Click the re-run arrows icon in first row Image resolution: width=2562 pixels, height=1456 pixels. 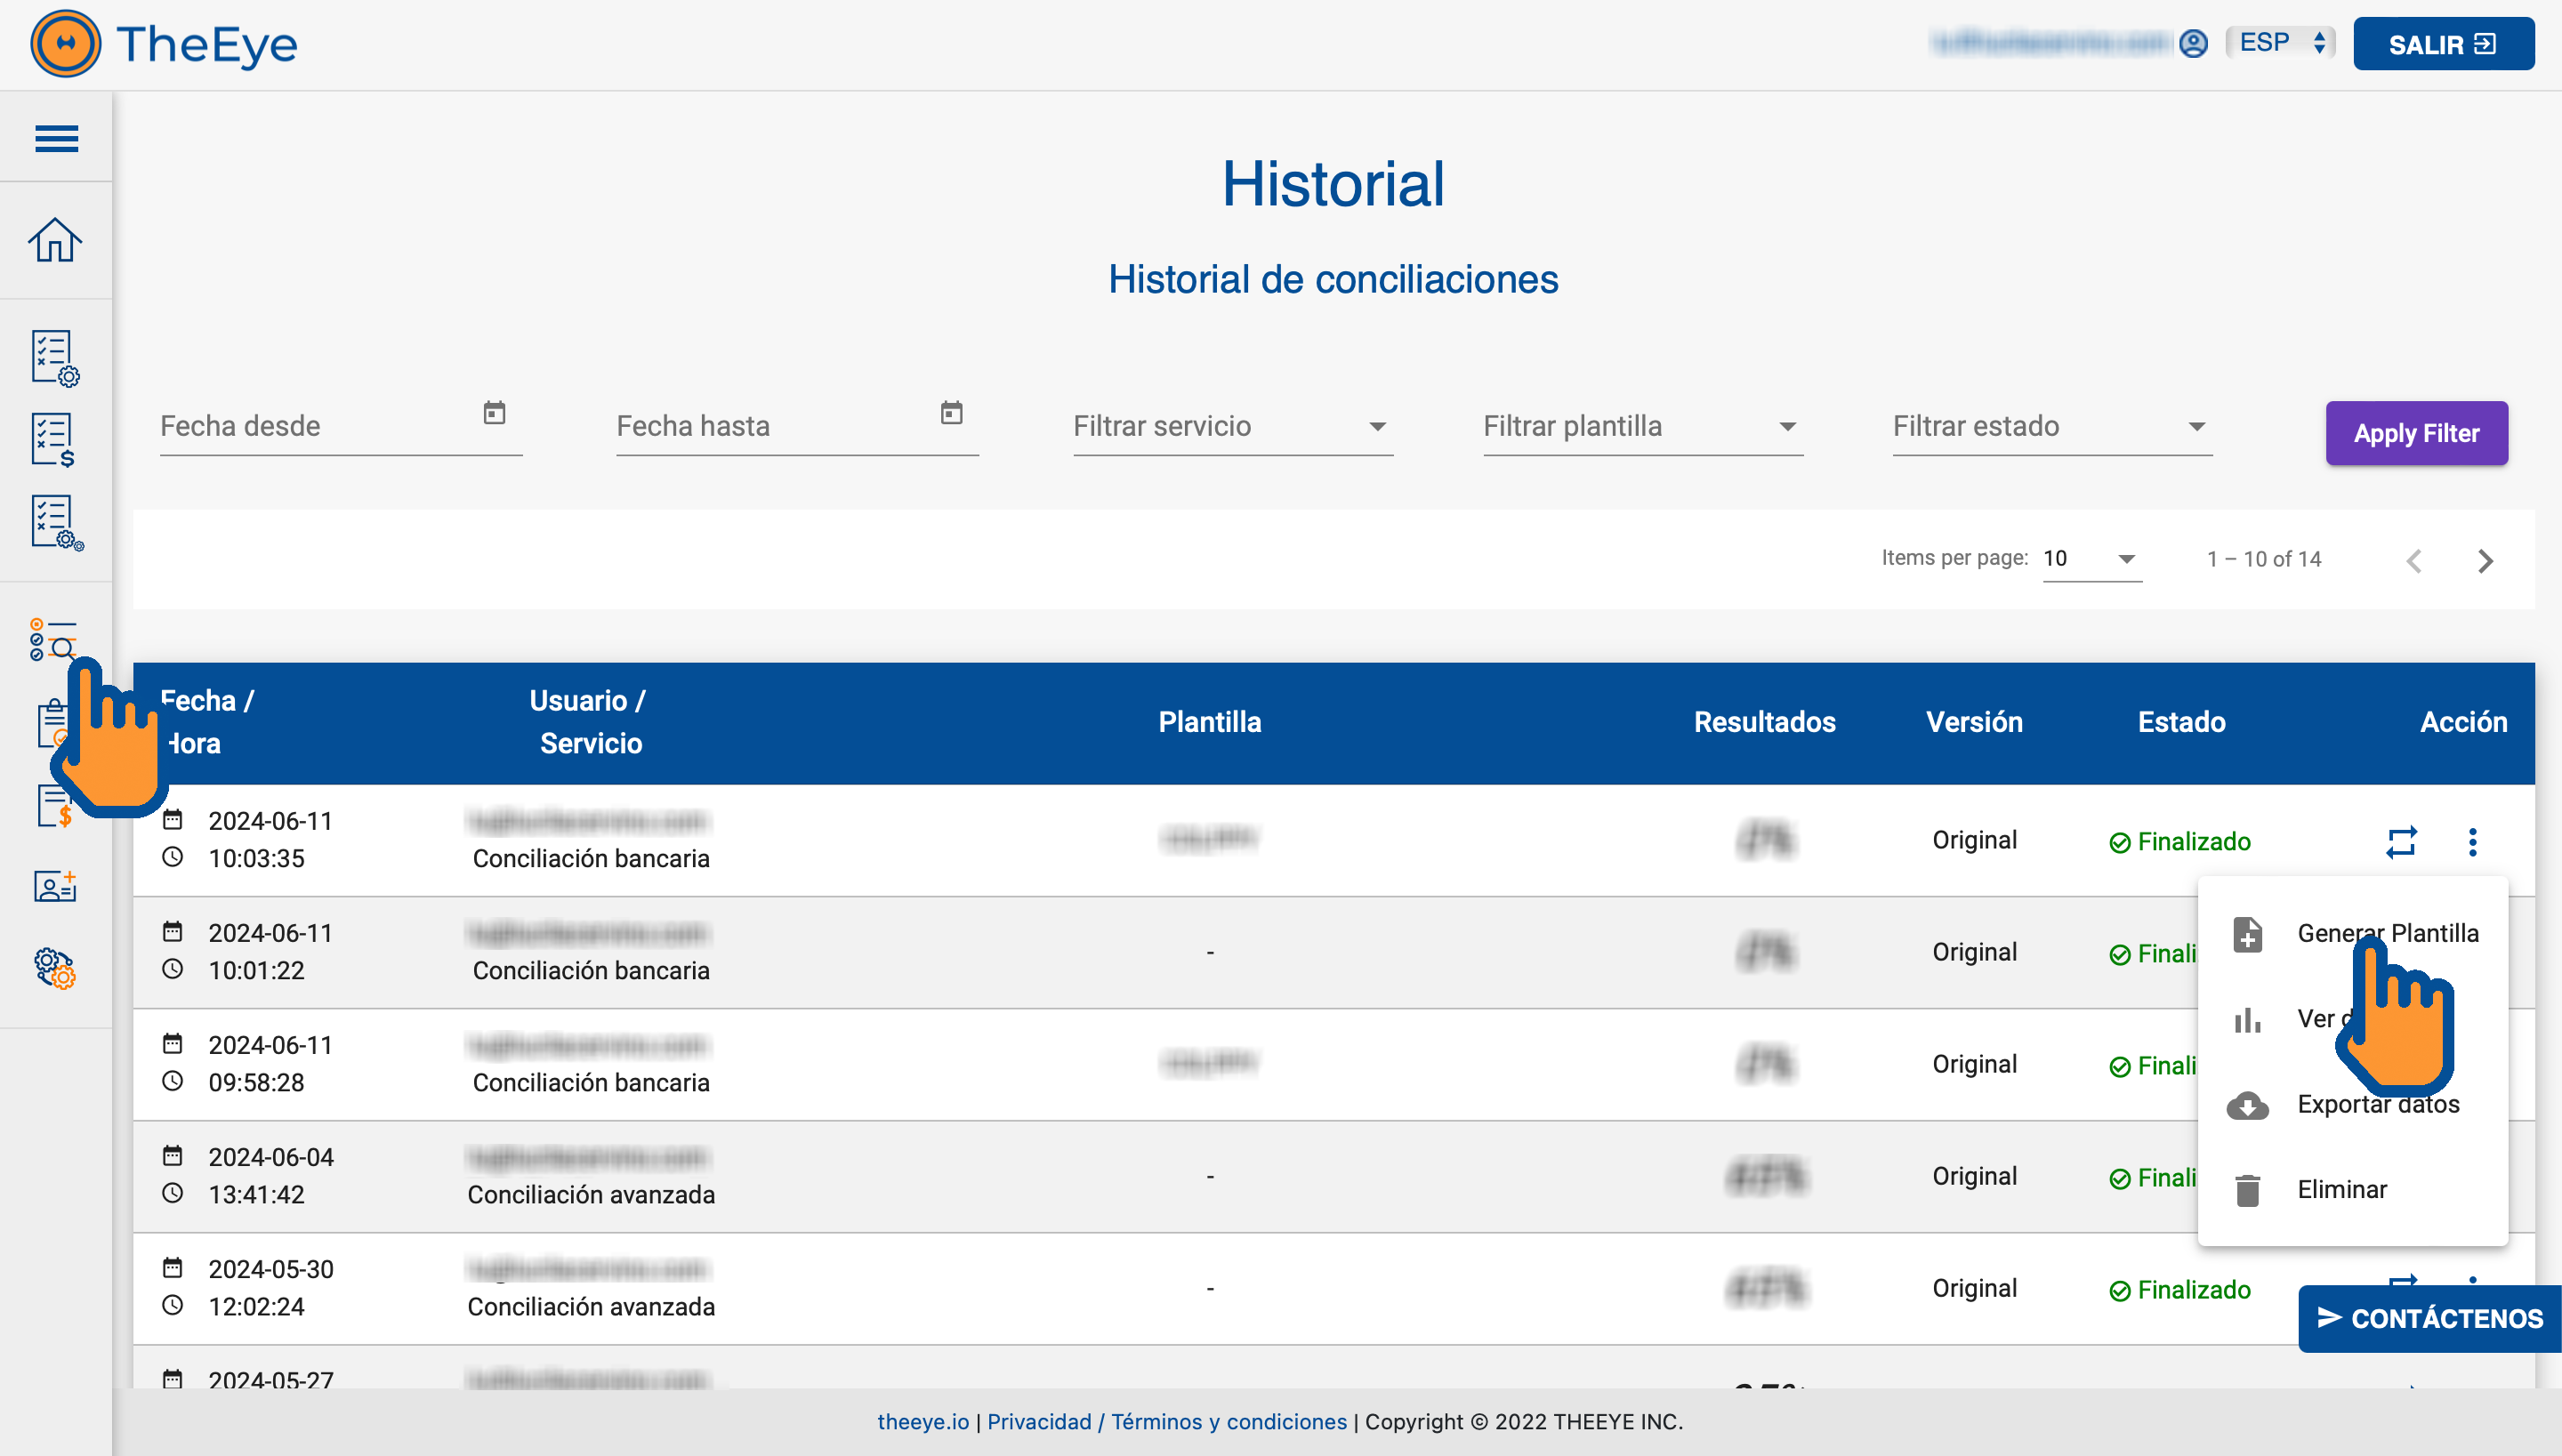point(2401,841)
